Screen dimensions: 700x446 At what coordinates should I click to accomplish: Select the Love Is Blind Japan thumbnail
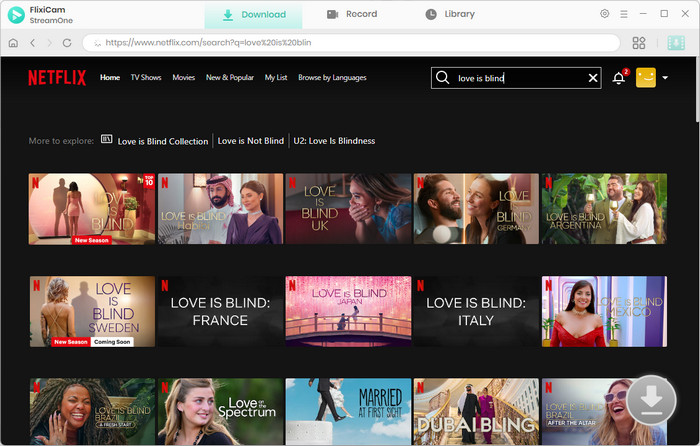pos(348,311)
